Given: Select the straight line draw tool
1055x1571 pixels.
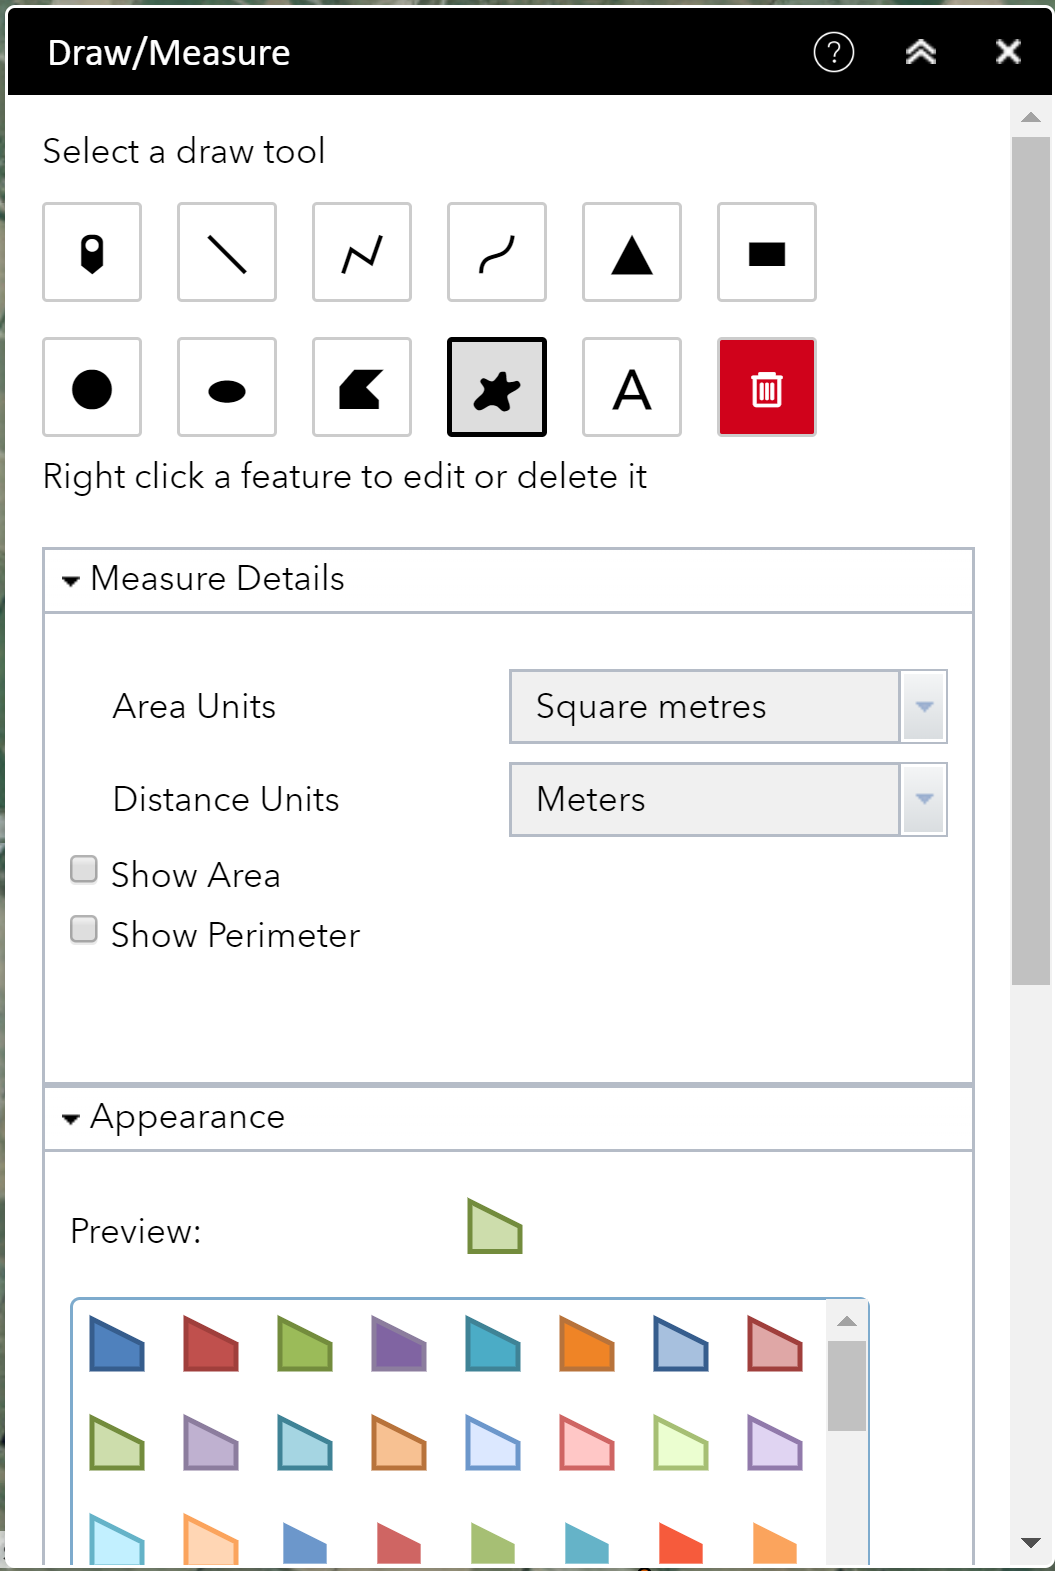Looking at the screenshot, I should click(227, 252).
